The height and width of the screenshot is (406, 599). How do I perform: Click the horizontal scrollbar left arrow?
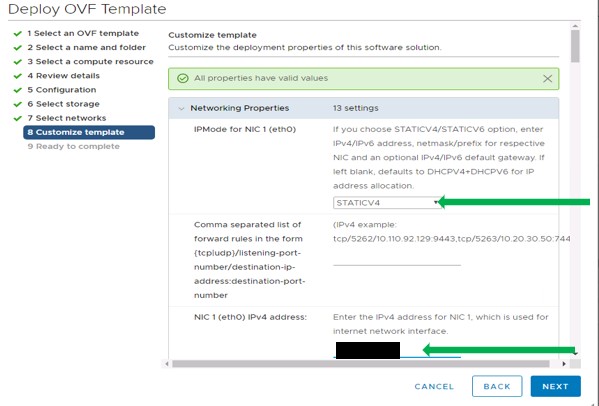click(167, 364)
